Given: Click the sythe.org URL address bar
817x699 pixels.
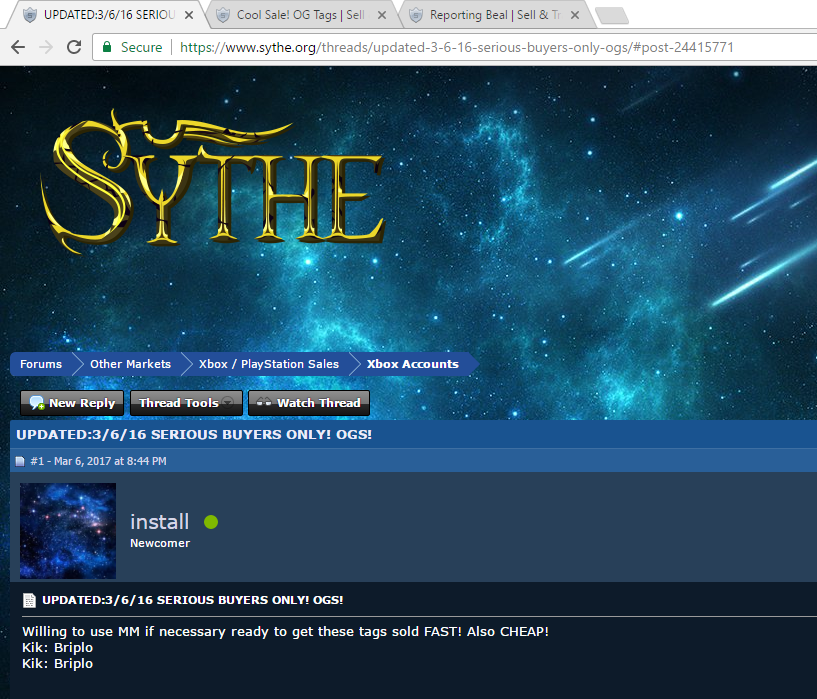Looking at the screenshot, I should pyautogui.click(x=456, y=47).
